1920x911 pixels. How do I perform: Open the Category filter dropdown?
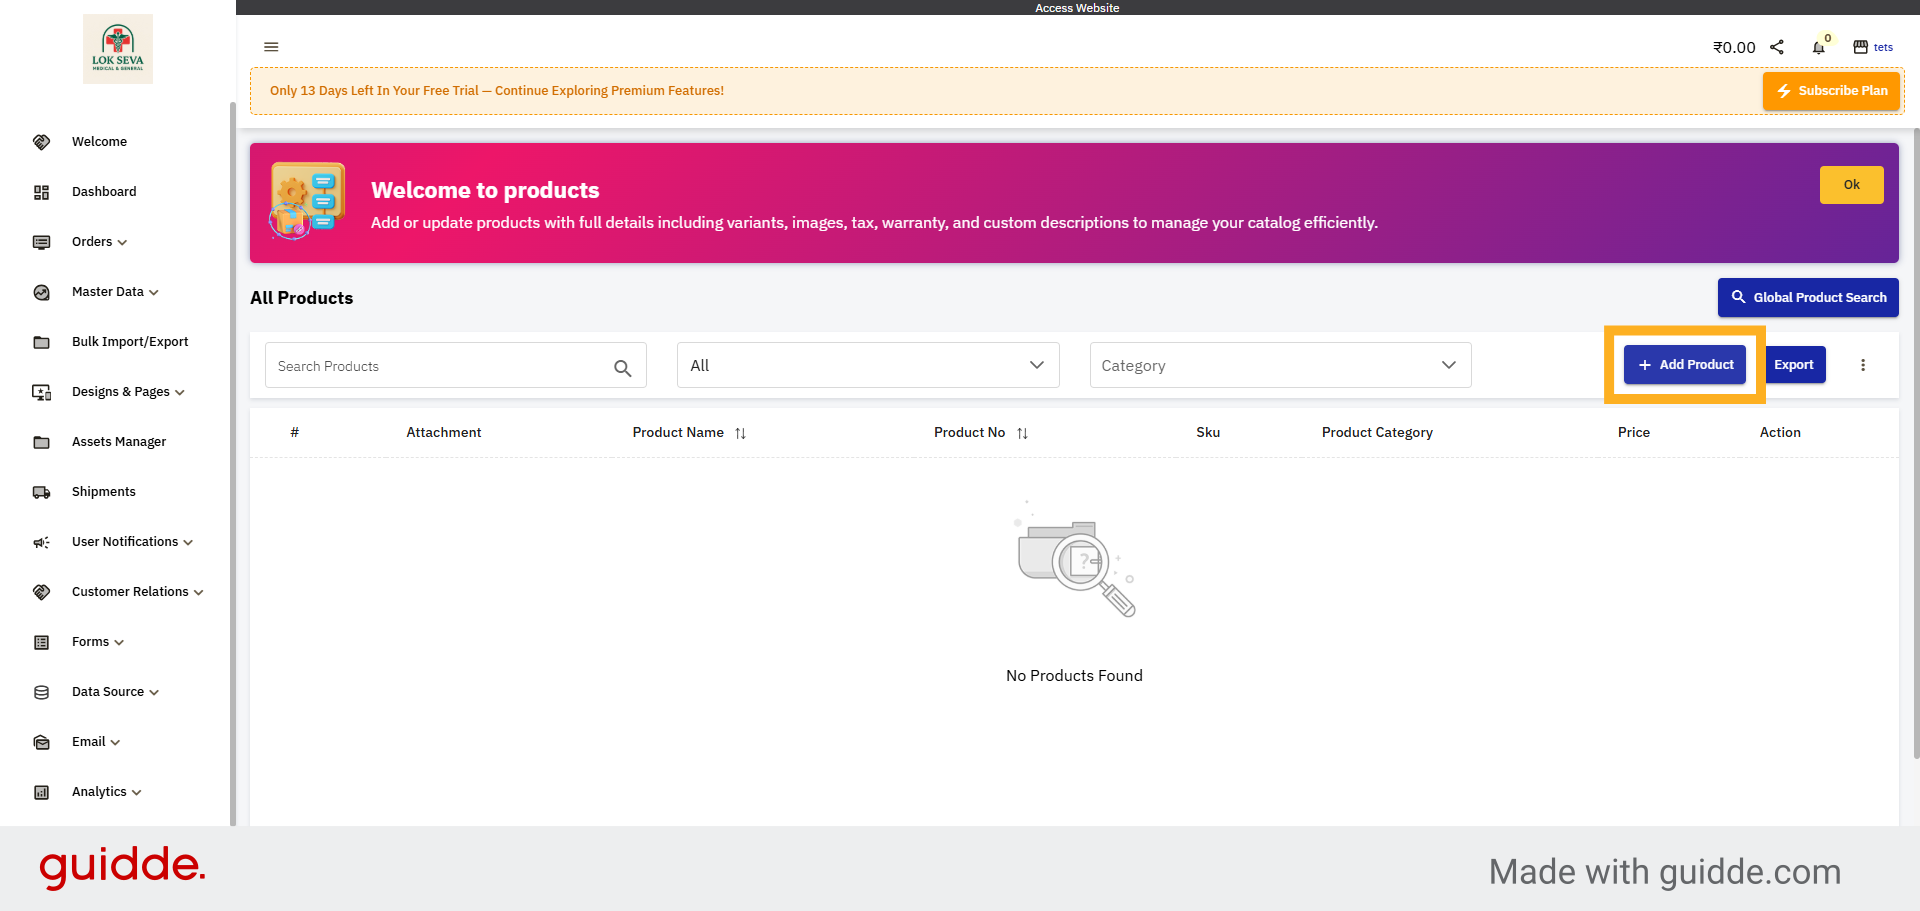click(x=1280, y=365)
